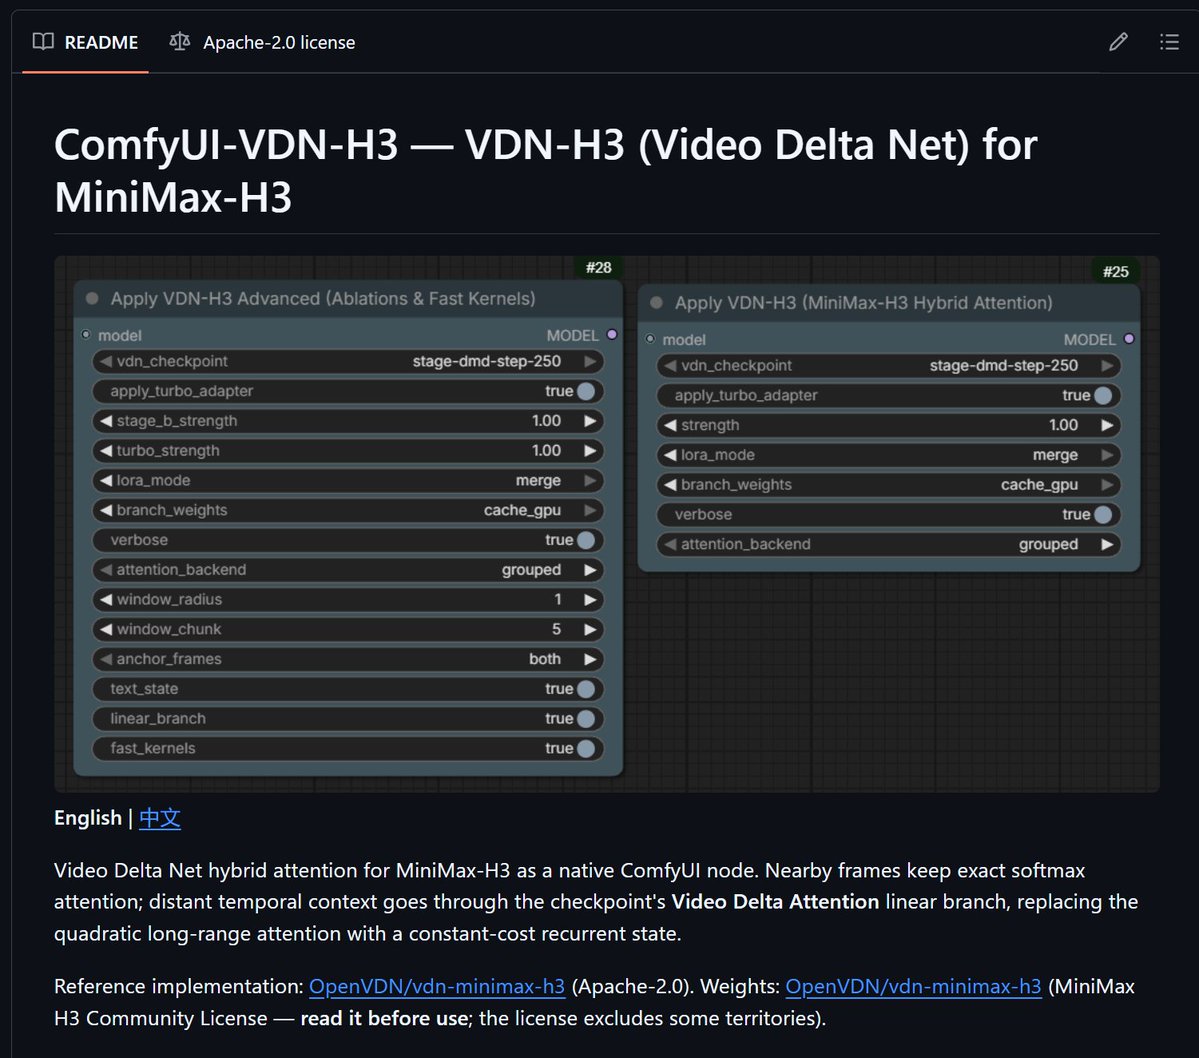Click the #28 node badge

click(599, 268)
